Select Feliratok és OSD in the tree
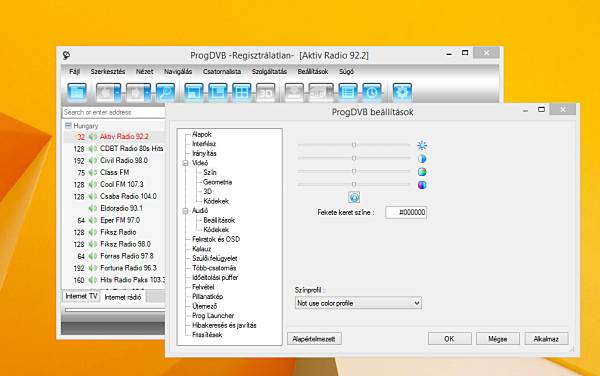The image size is (600, 376). tap(216, 239)
